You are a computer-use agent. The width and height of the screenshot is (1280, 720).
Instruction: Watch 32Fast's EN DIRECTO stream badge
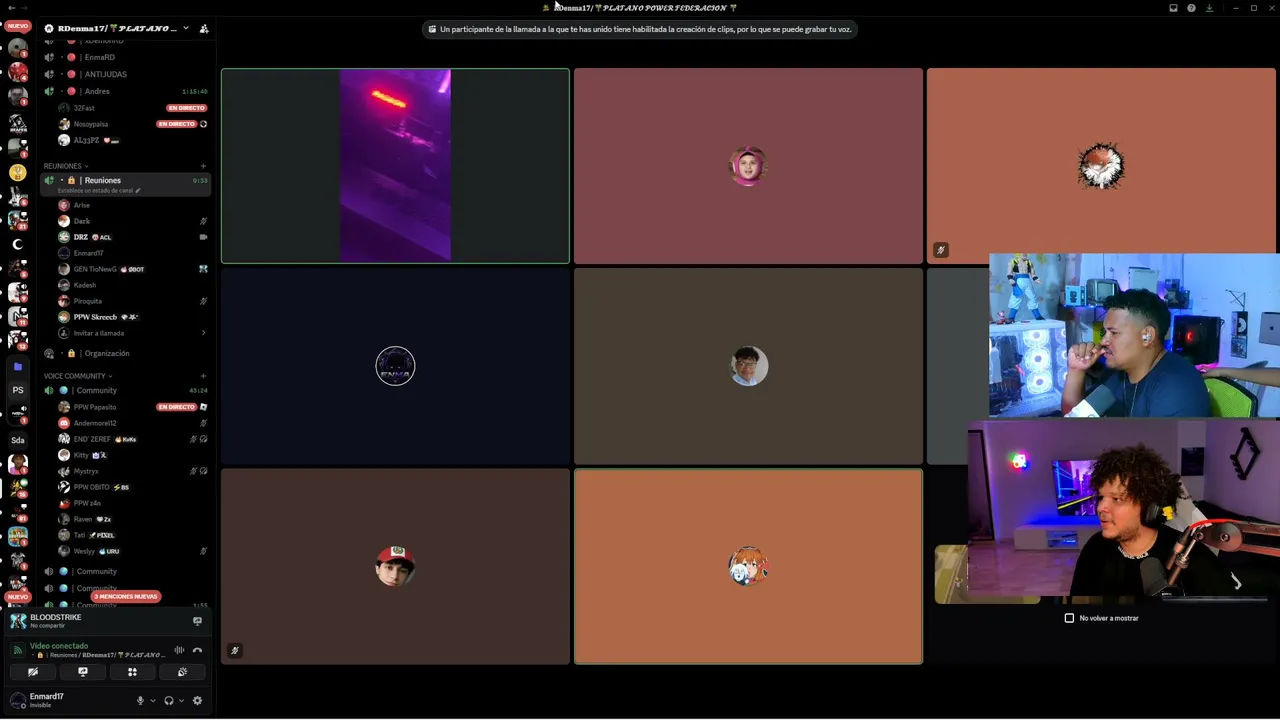tap(186, 108)
